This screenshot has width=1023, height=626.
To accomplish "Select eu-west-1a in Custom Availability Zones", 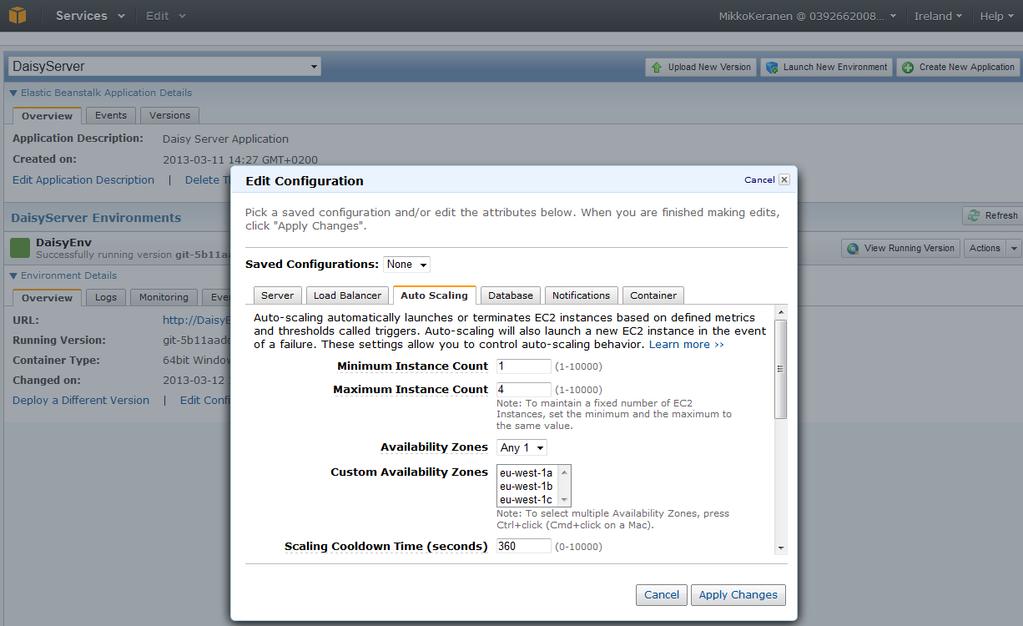I will [526, 473].
